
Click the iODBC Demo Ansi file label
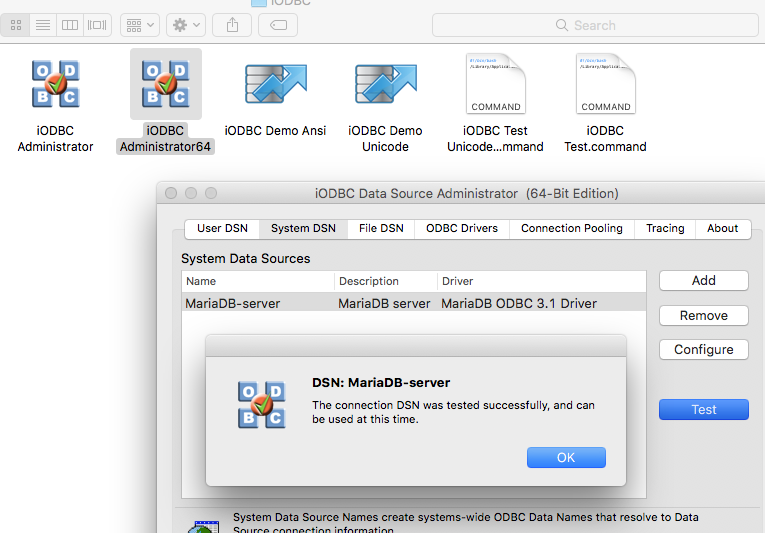tap(275, 131)
